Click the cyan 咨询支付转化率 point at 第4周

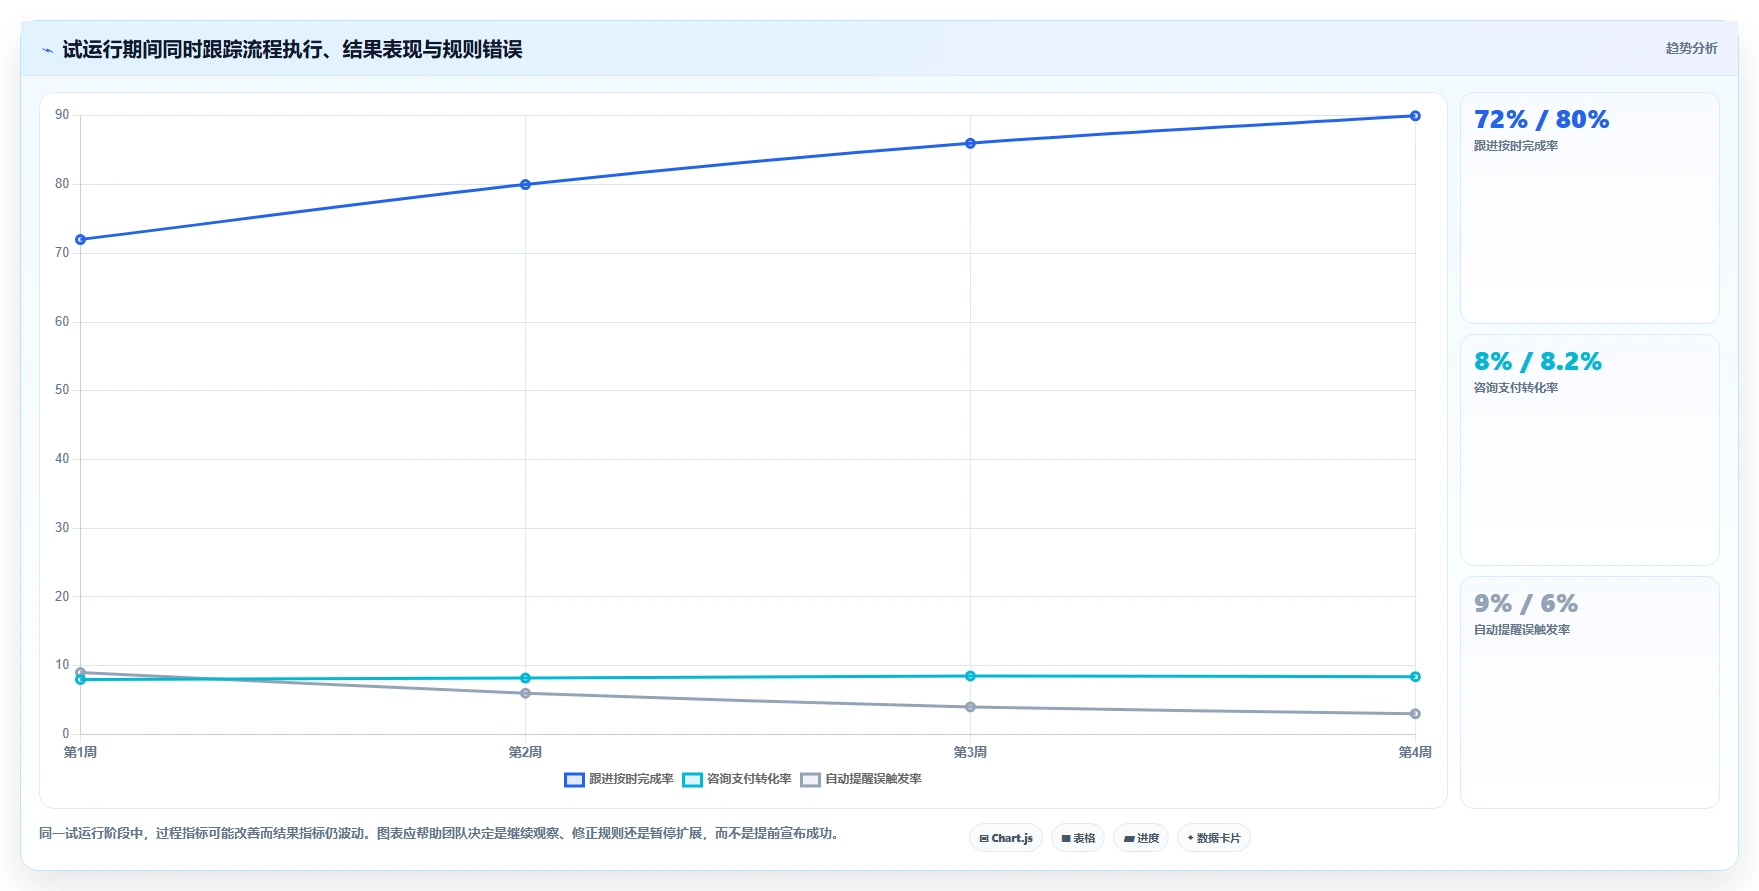[x=1415, y=677]
